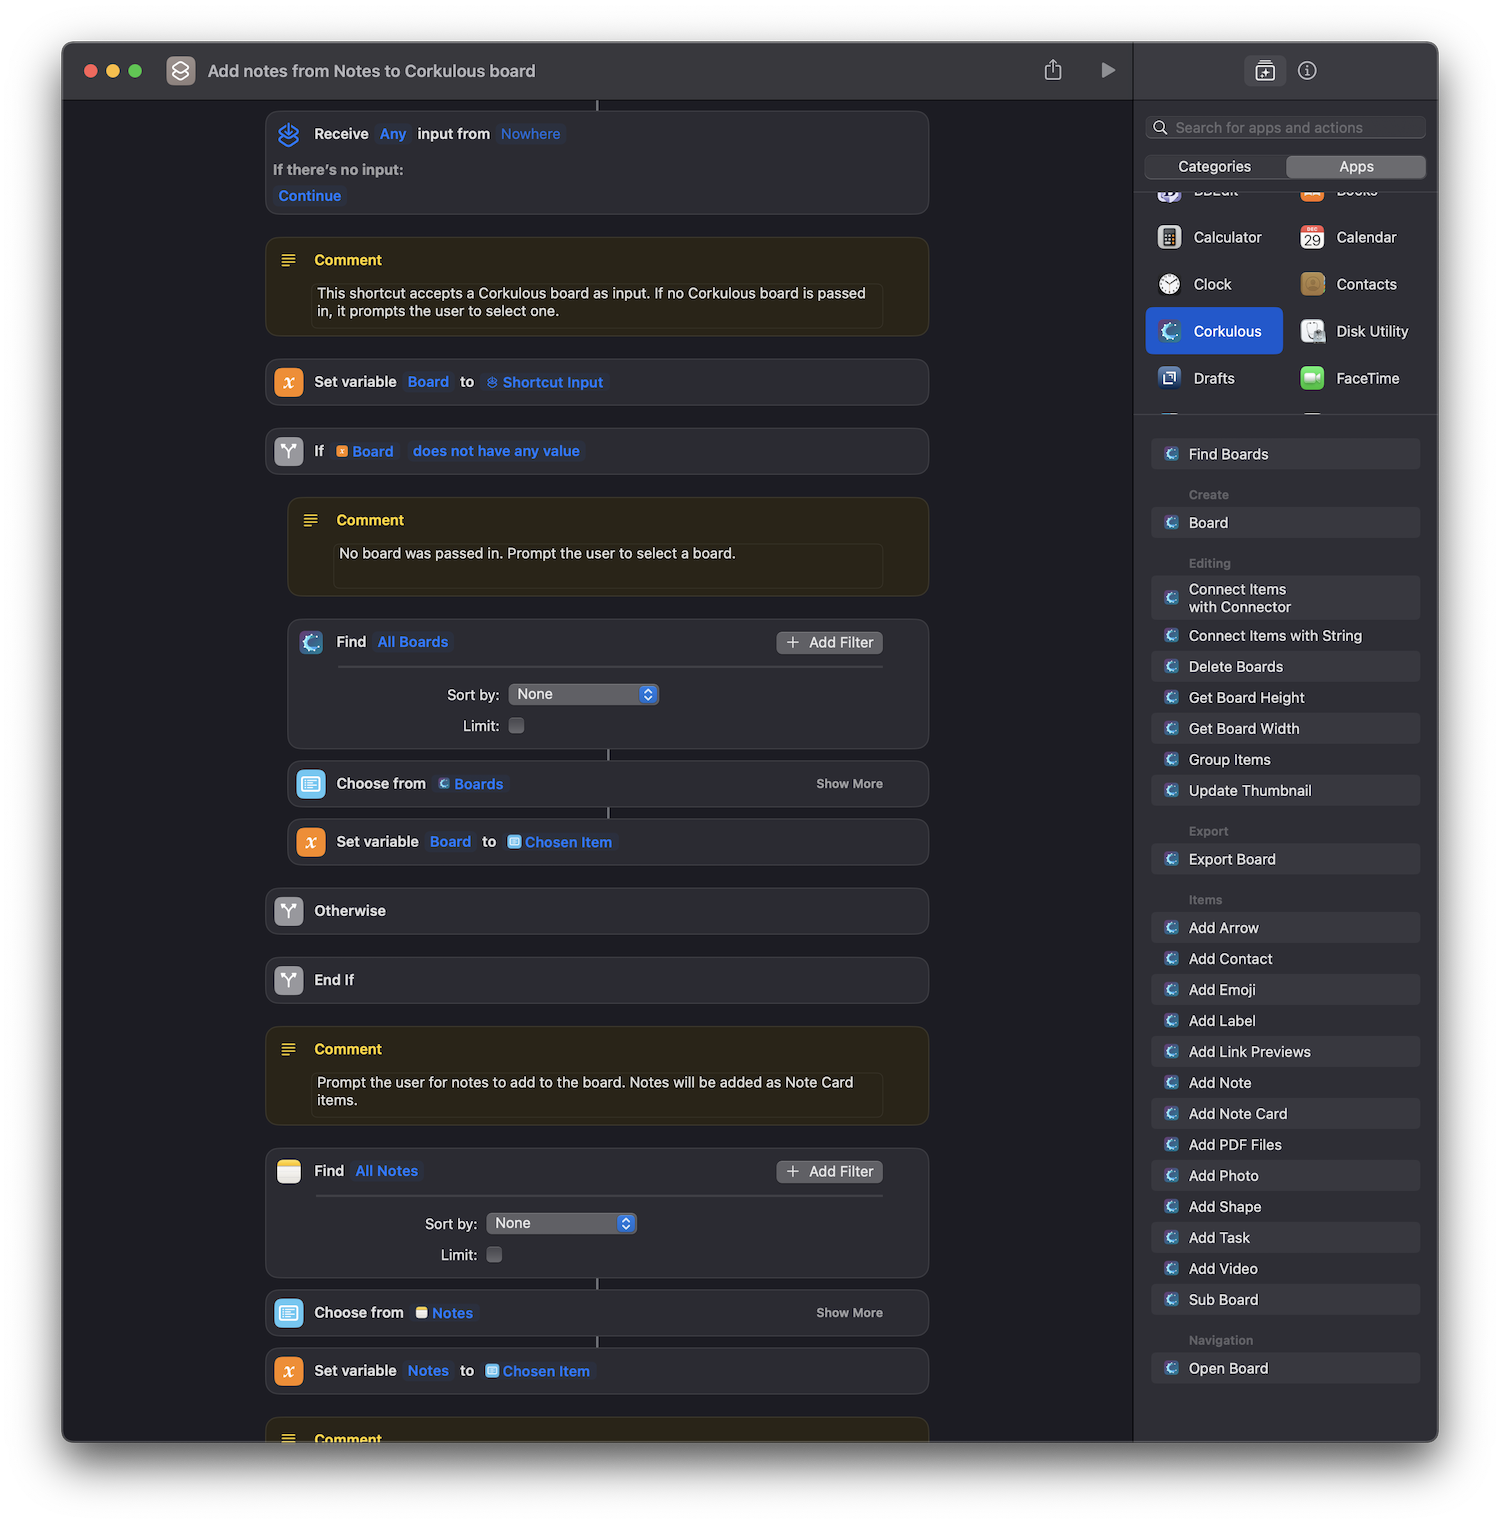This screenshot has height=1524, width=1500.
Task: Select Open Board action
Action: [x=1286, y=1369]
